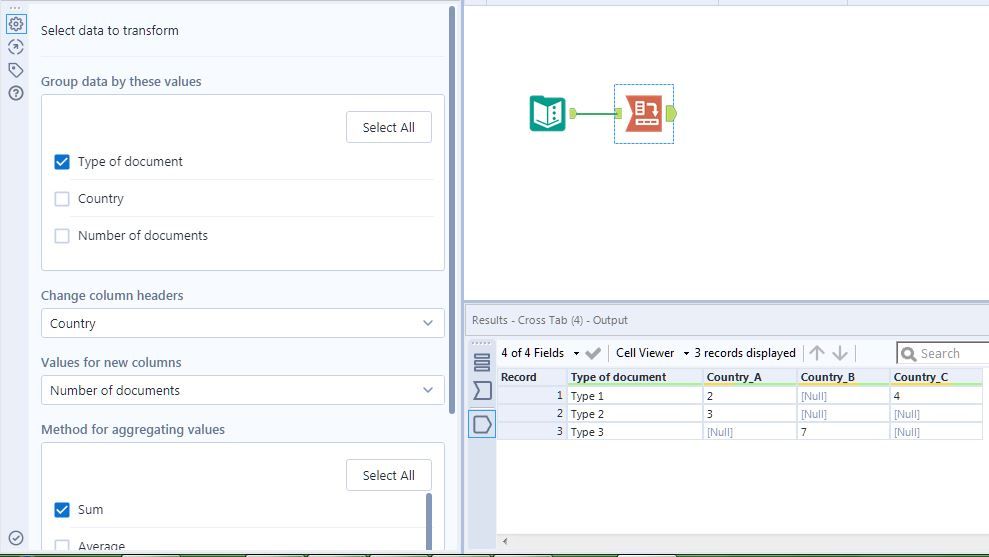The image size is (989, 557).
Task: Click the configuration panel vertical scrollbar
Action: [x=452, y=210]
